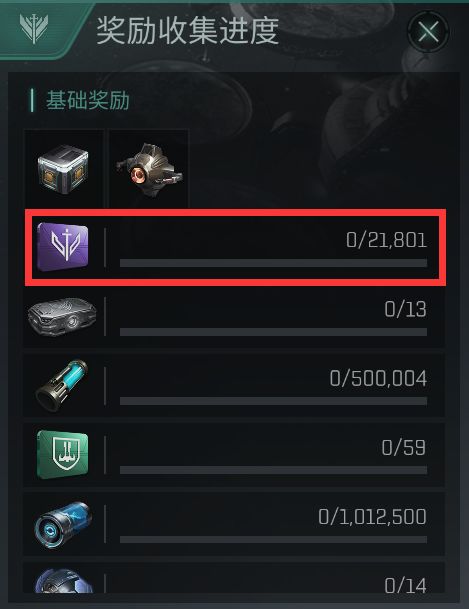Click the 0/500,004 progress bar
This screenshot has height=609, width=469.
273,401
